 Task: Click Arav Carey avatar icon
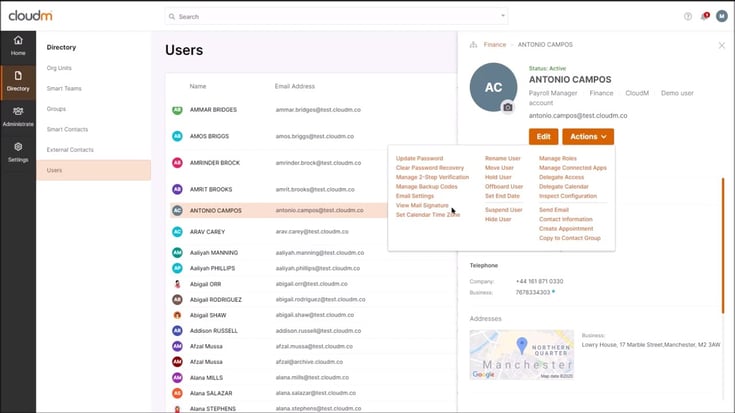(177, 232)
